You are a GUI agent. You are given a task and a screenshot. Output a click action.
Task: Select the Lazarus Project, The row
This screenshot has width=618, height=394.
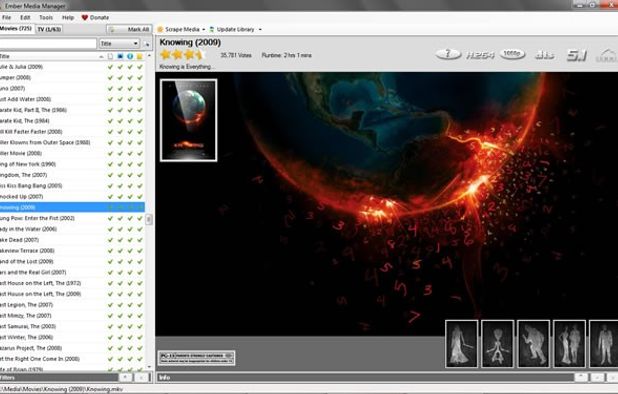(x=73, y=348)
